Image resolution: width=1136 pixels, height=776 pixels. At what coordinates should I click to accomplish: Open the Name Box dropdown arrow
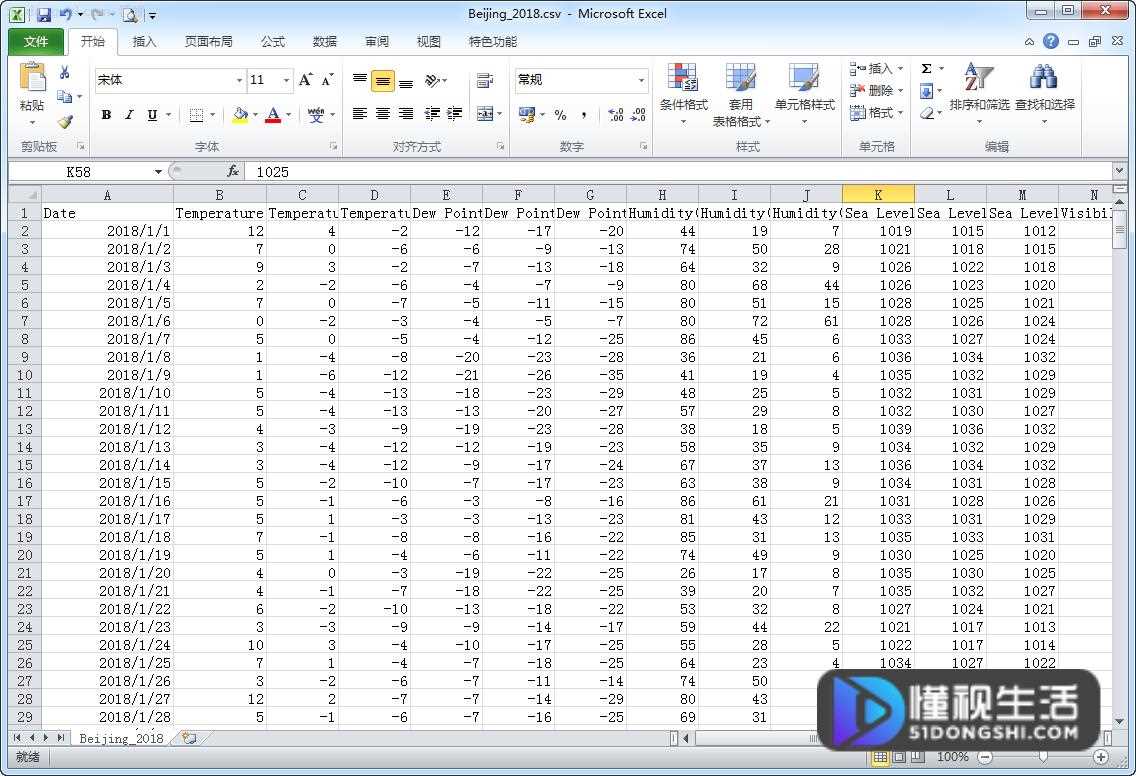point(158,172)
